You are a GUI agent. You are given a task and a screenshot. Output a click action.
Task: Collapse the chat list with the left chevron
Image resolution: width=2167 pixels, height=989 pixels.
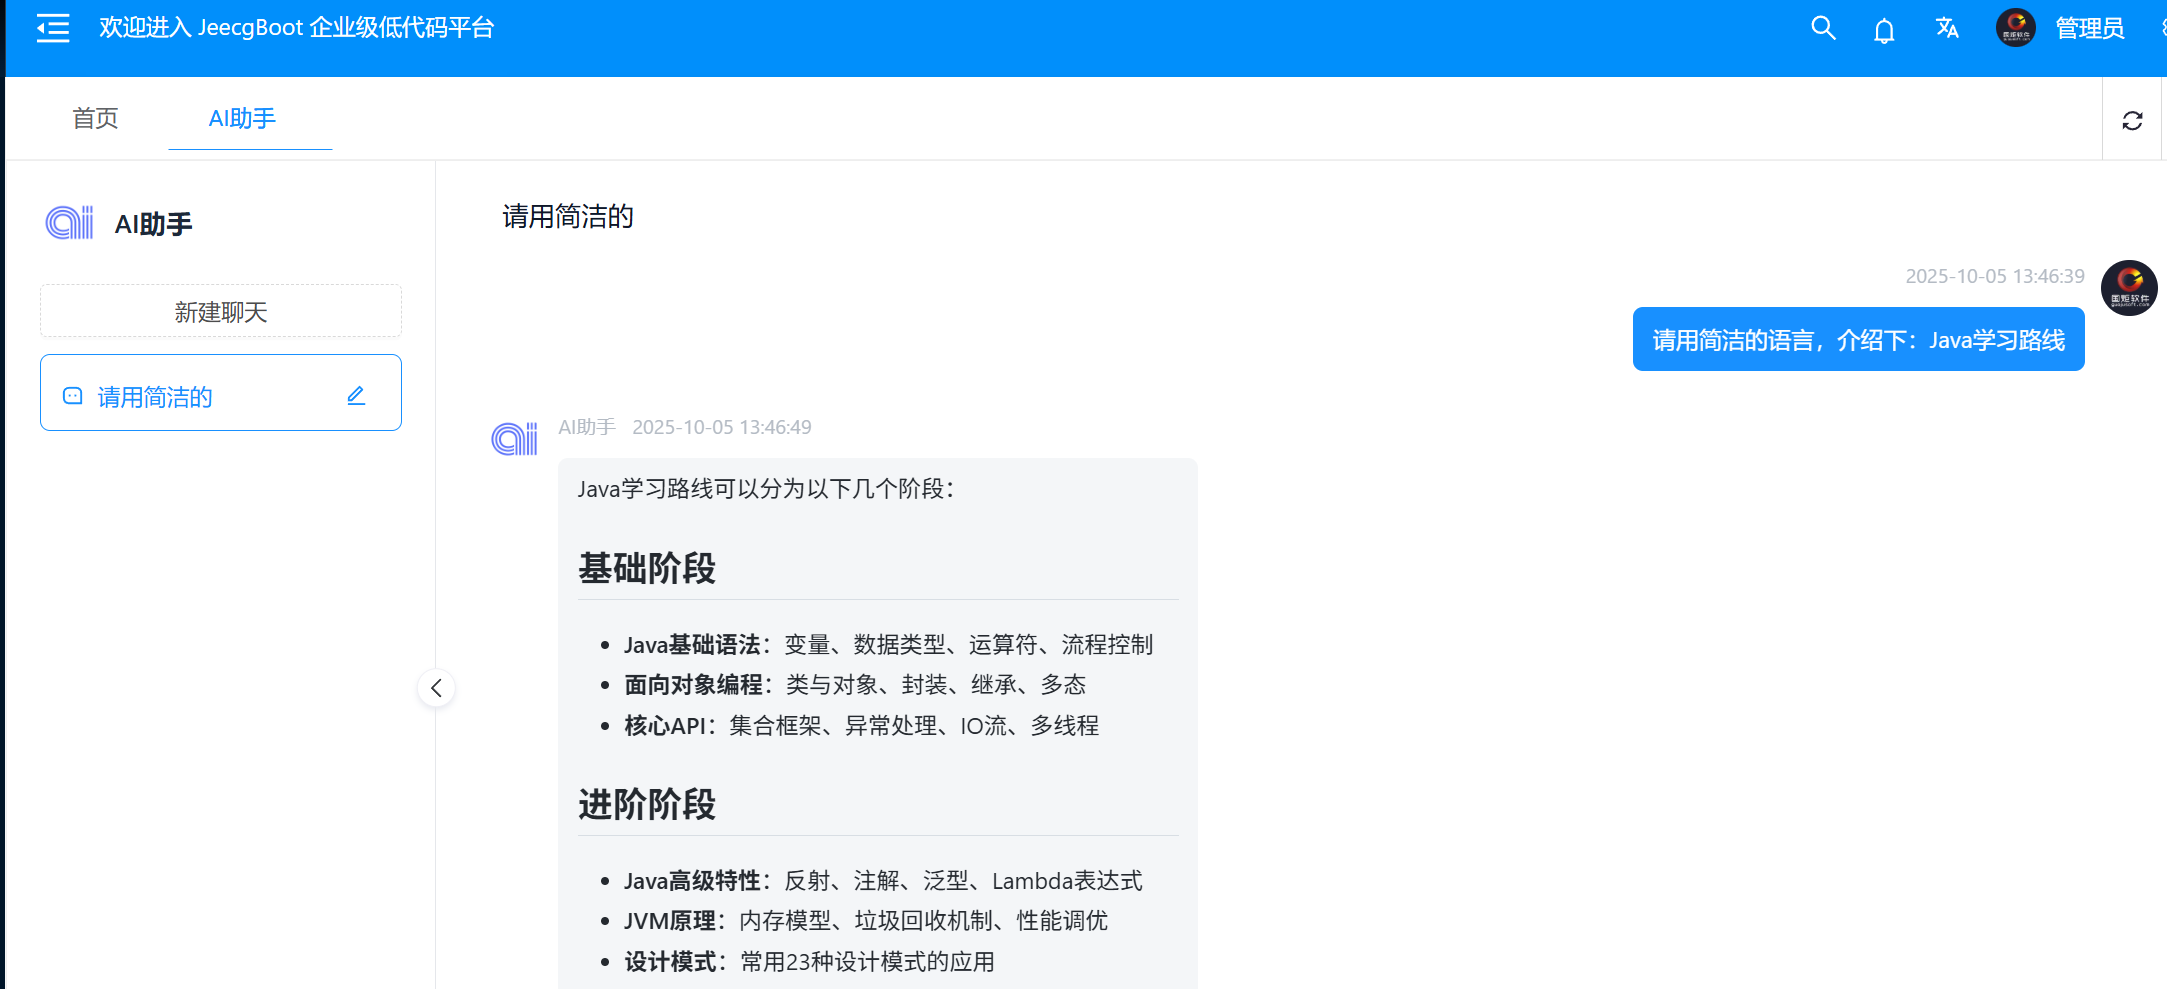436,688
